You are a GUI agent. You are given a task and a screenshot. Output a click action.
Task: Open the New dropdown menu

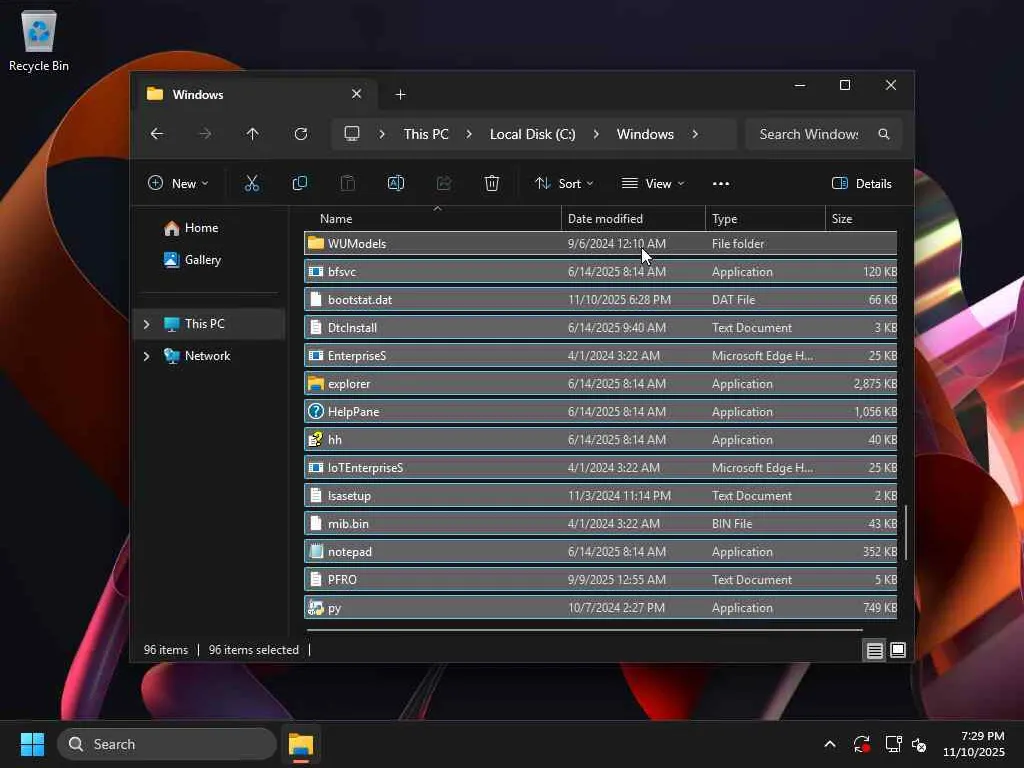click(x=178, y=184)
